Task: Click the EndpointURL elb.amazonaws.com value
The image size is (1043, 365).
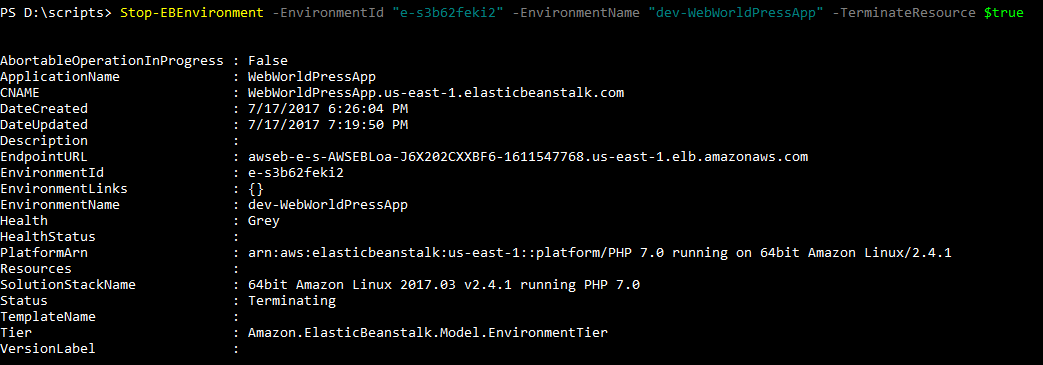Action: tap(528, 157)
